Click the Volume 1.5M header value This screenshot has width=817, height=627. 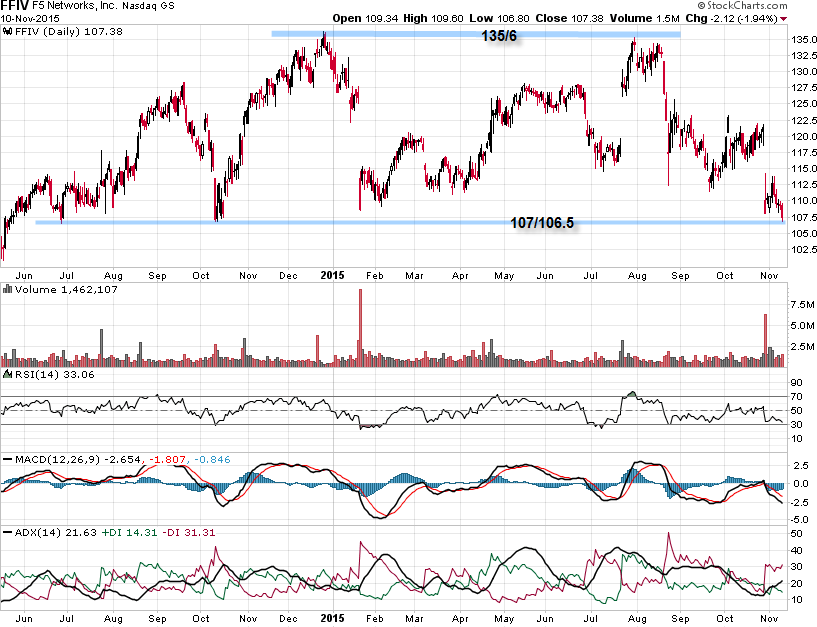click(645, 18)
